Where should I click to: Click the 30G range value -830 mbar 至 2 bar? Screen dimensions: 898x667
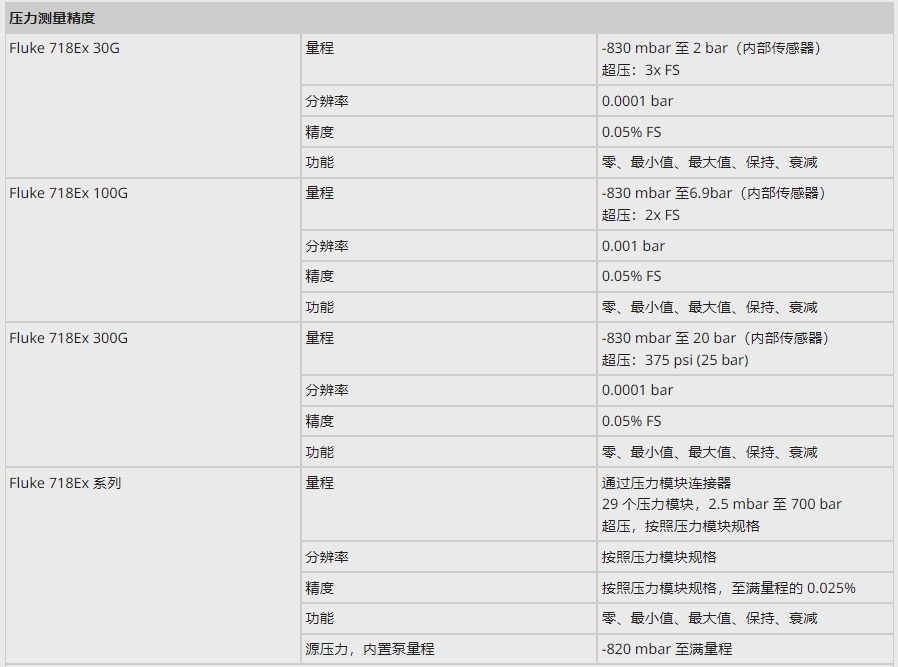pyautogui.click(x=711, y=48)
